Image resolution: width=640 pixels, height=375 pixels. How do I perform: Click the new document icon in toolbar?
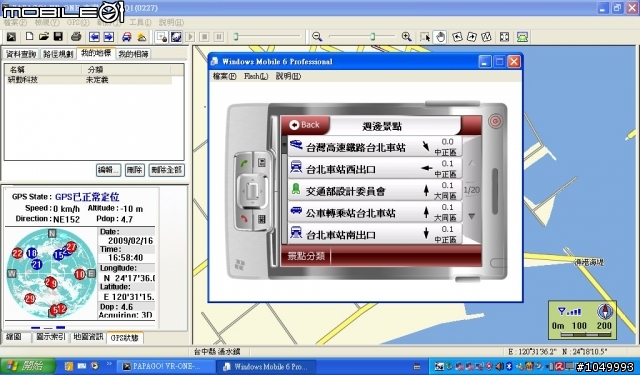29,37
